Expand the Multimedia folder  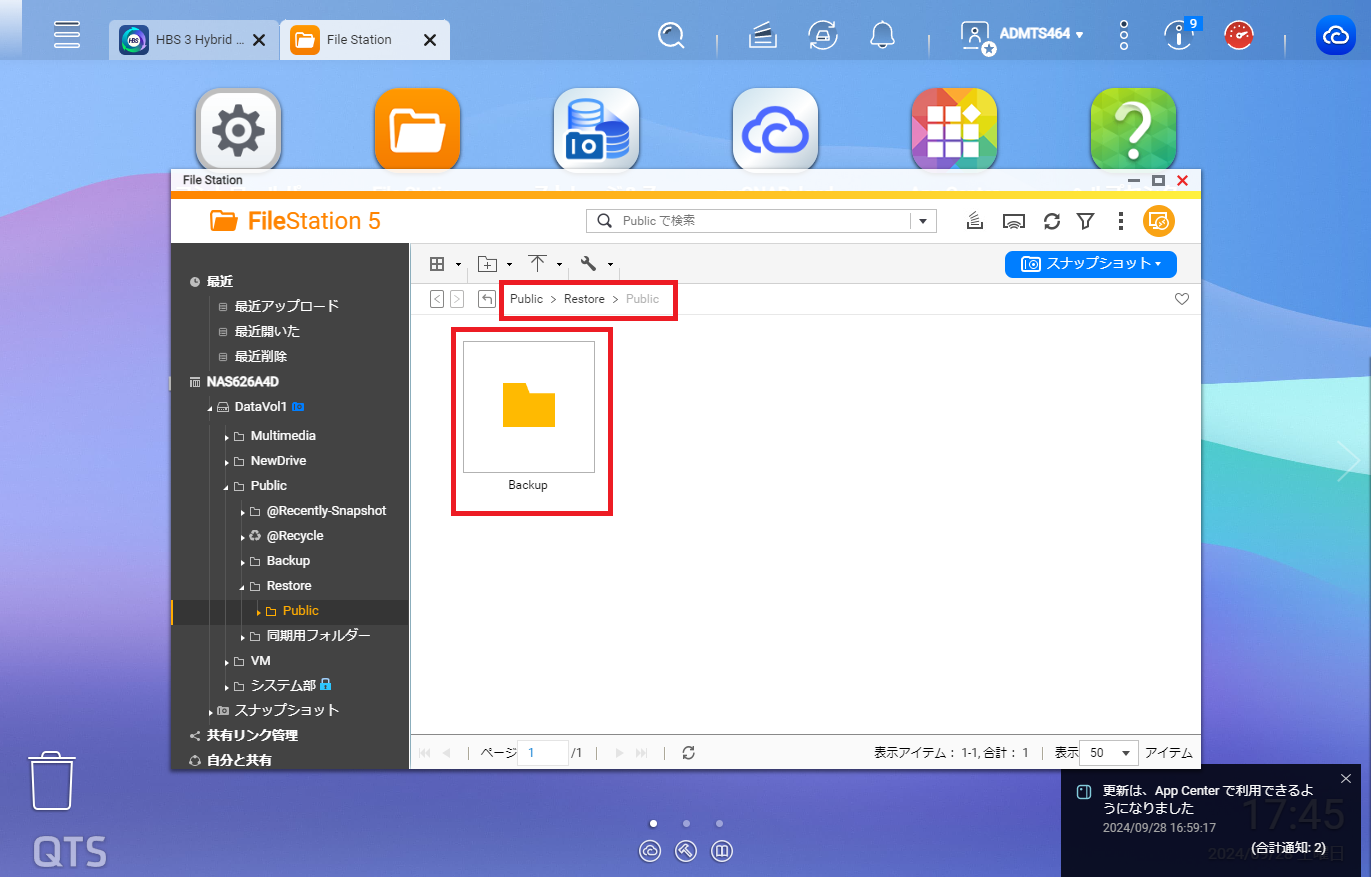(226, 436)
